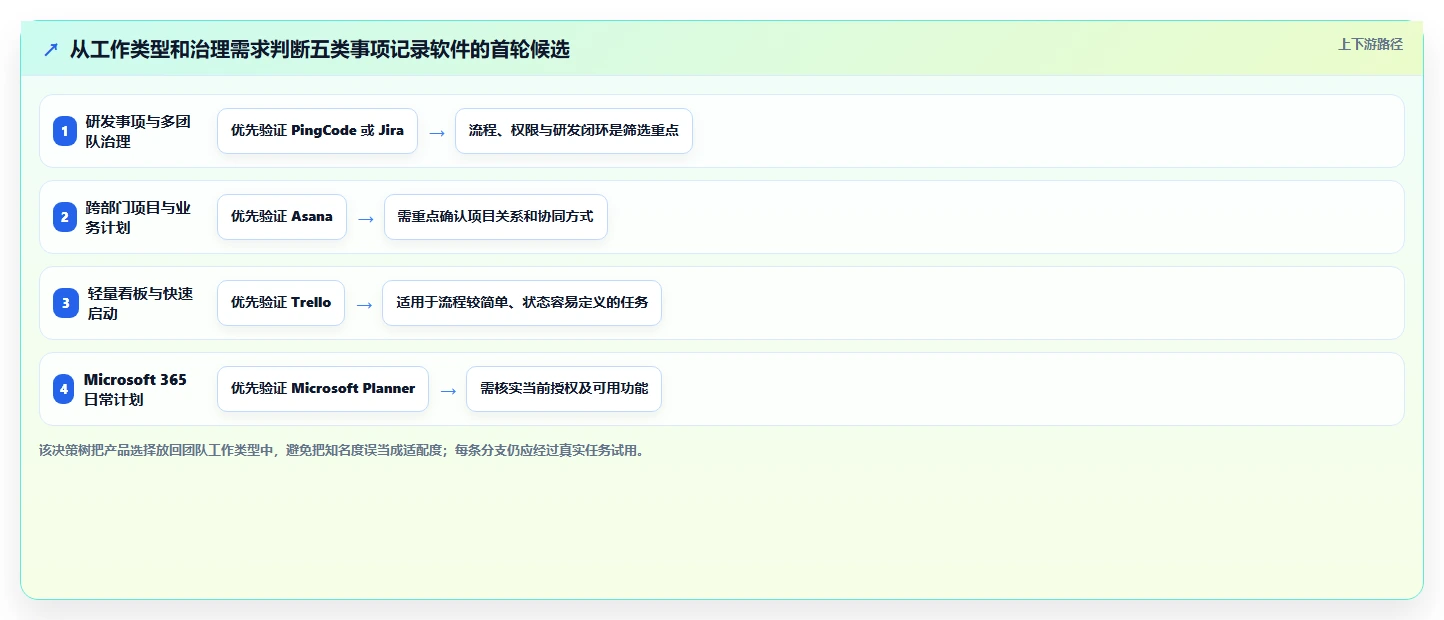Click the 优先验证 Microsoft Planner box
Screen dimensions: 1444x620
click(x=323, y=389)
